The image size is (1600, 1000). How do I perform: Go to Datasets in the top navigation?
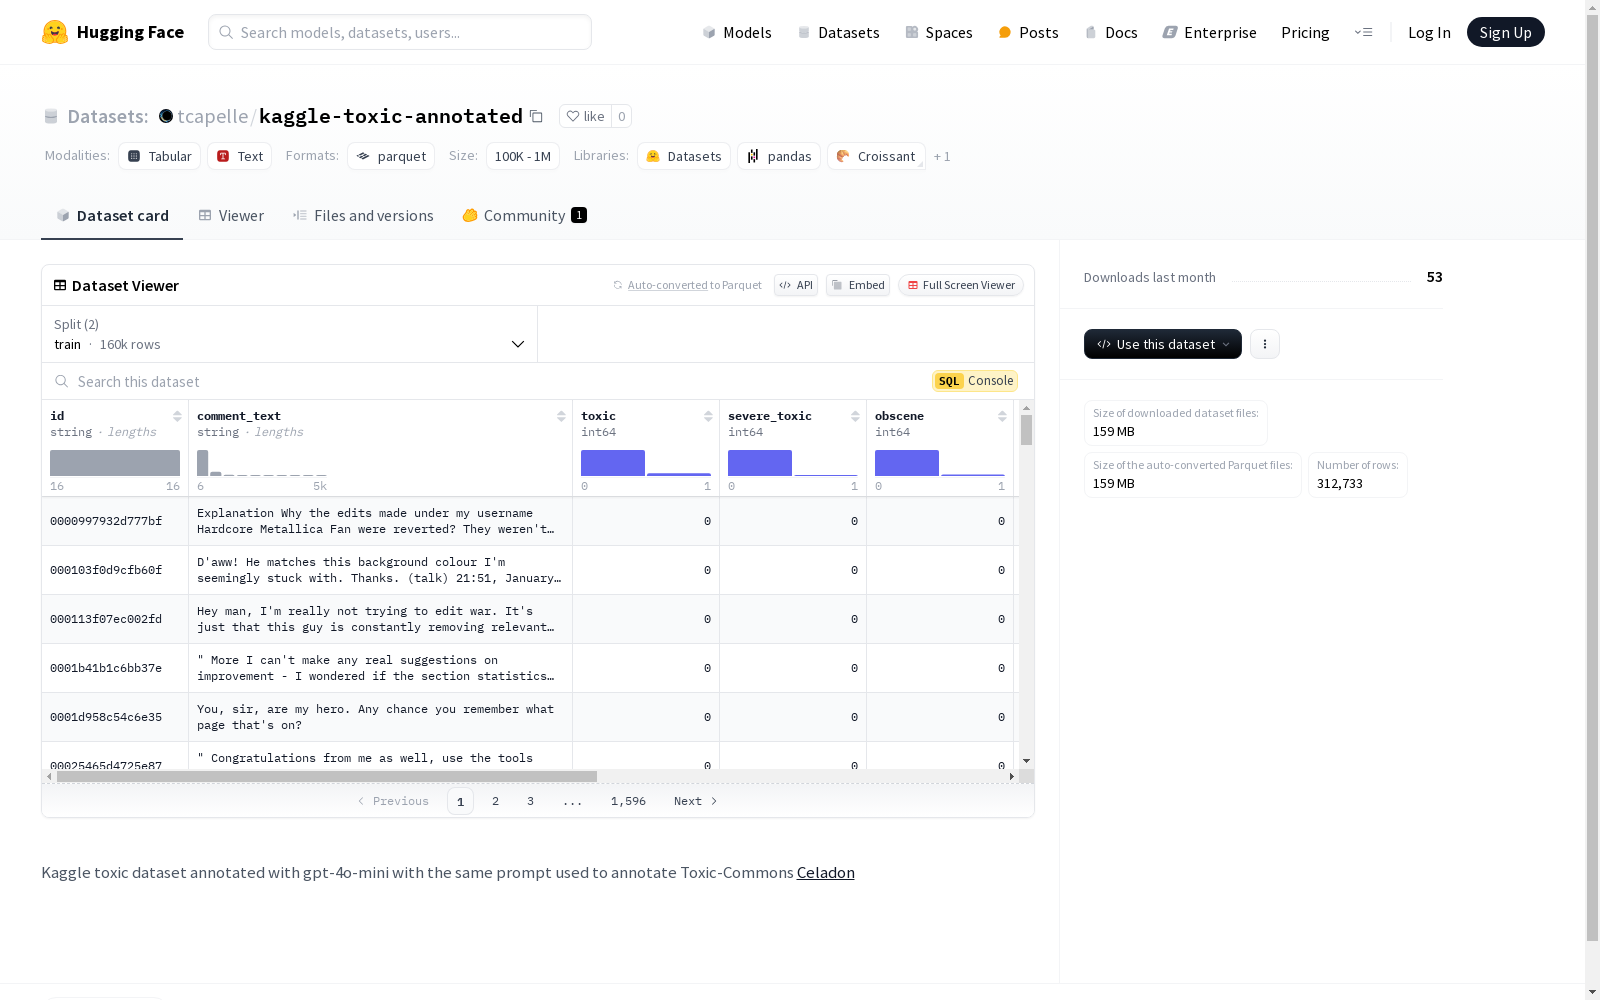pyautogui.click(x=838, y=32)
